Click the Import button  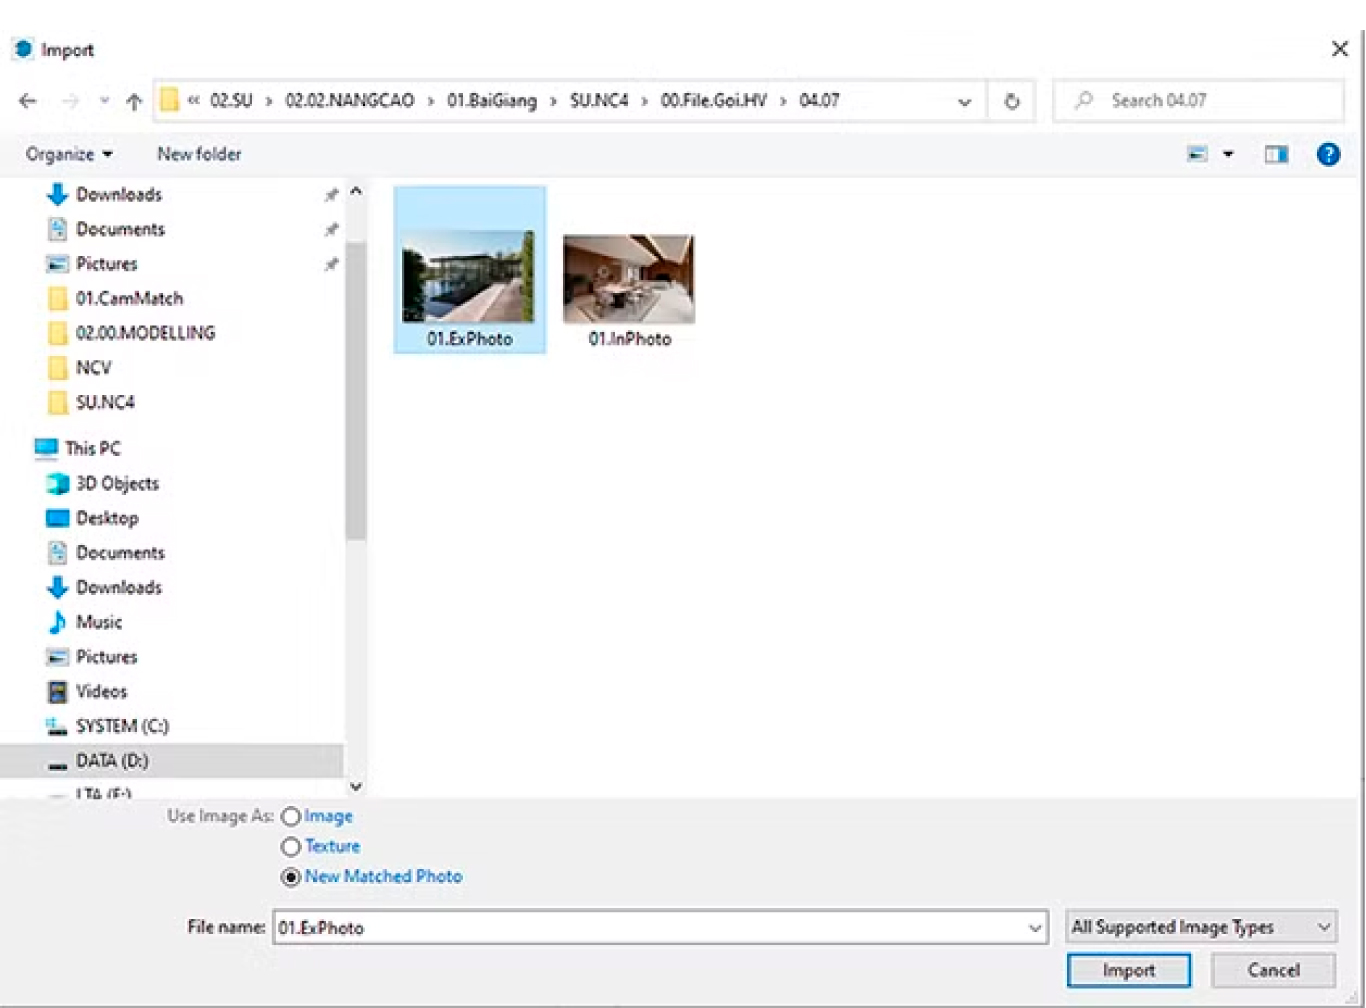pos(1129,970)
